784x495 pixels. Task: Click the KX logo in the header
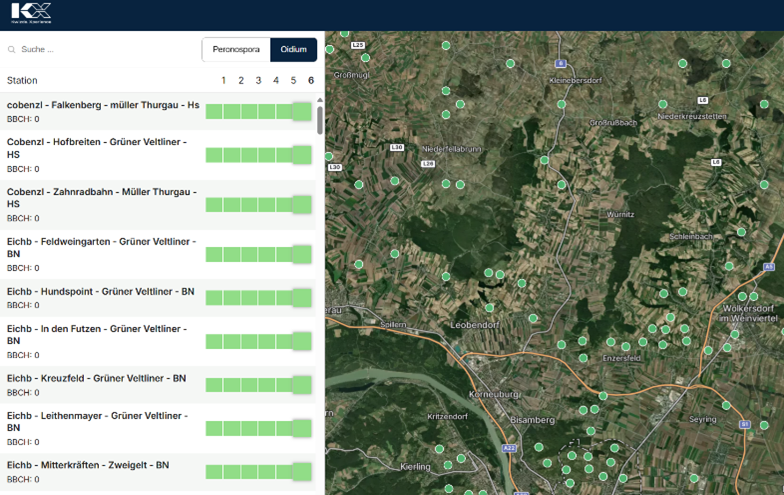pos(30,14)
